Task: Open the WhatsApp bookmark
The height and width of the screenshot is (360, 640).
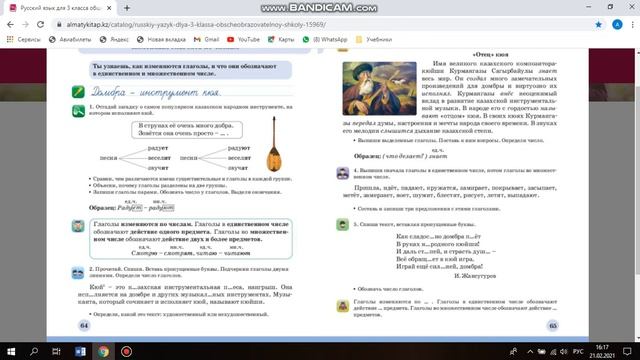Action: pyautogui.click(x=325, y=40)
